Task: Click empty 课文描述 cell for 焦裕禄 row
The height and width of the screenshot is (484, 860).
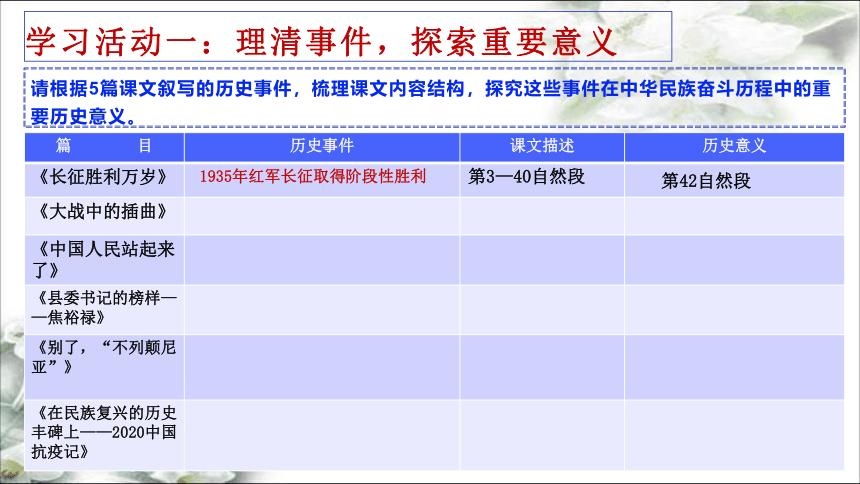Action: click(x=542, y=310)
